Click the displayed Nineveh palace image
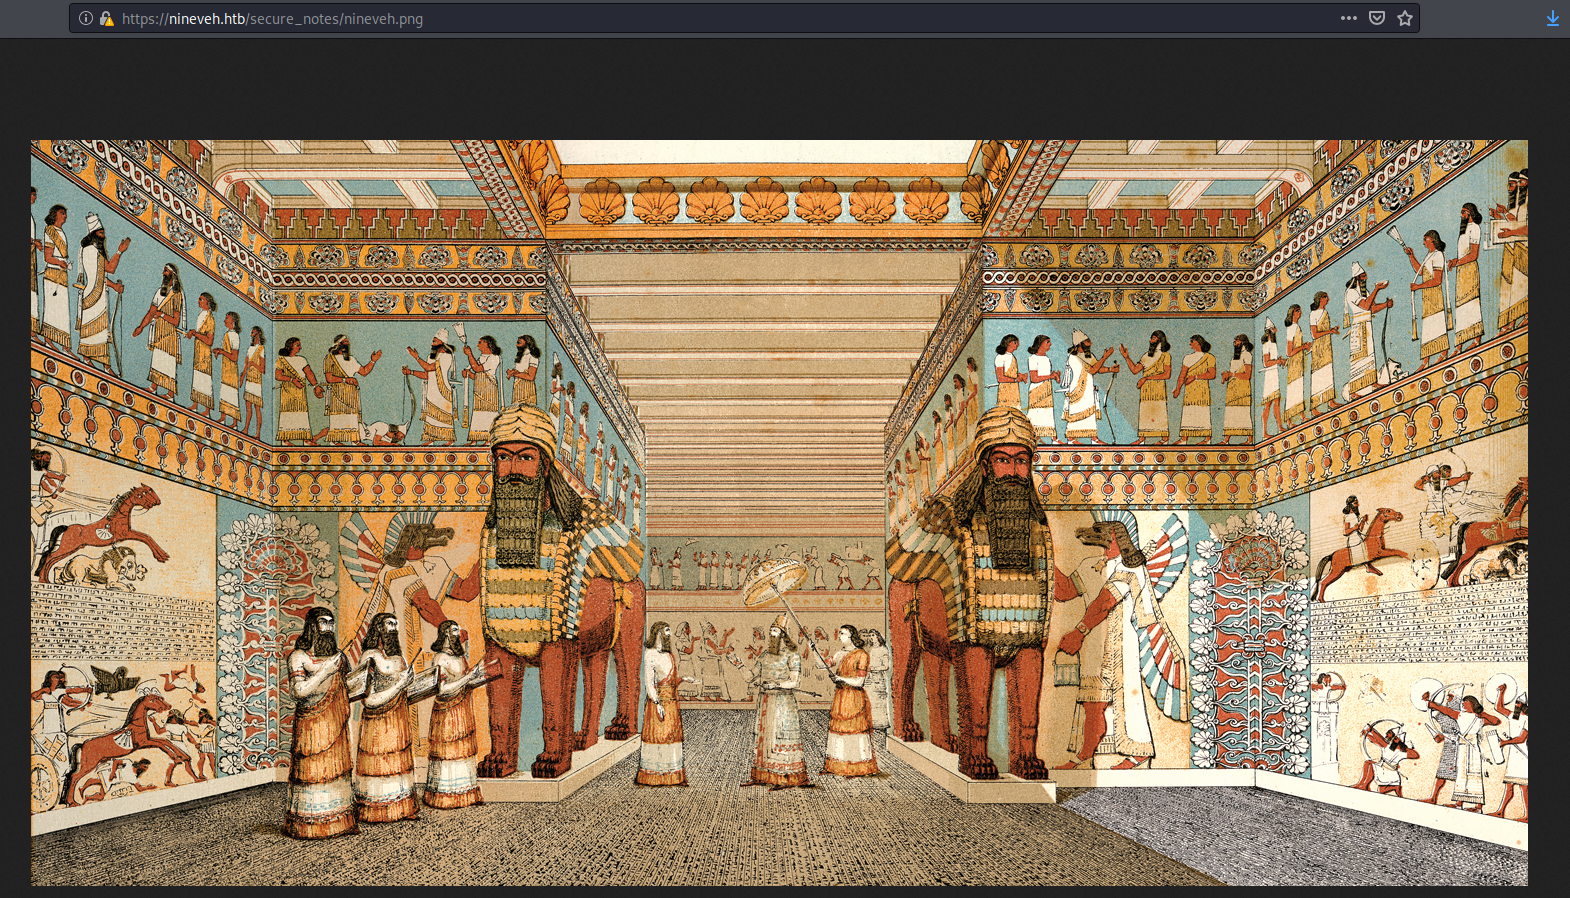 point(779,512)
